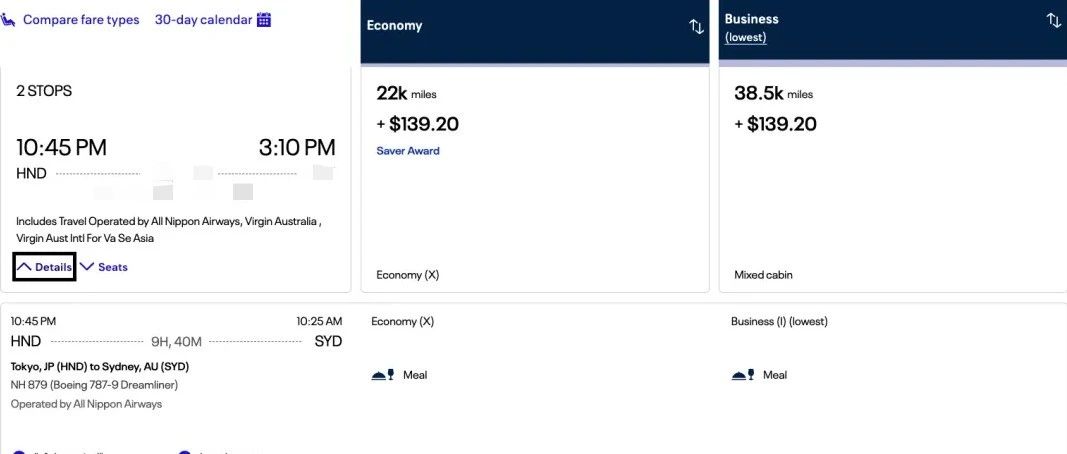
Task: Select the Business column header
Action: (x=751, y=19)
